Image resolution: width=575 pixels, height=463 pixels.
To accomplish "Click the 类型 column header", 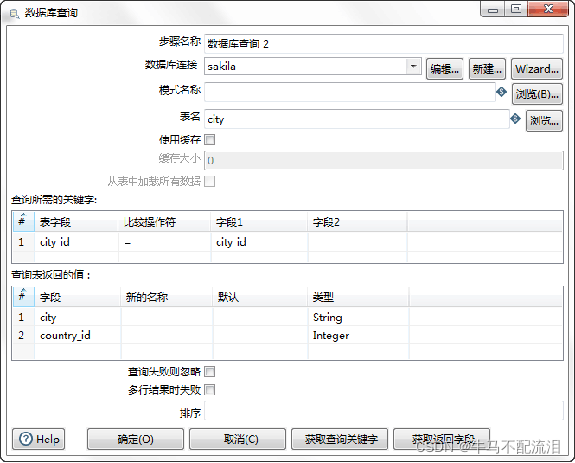I will coord(359,297).
